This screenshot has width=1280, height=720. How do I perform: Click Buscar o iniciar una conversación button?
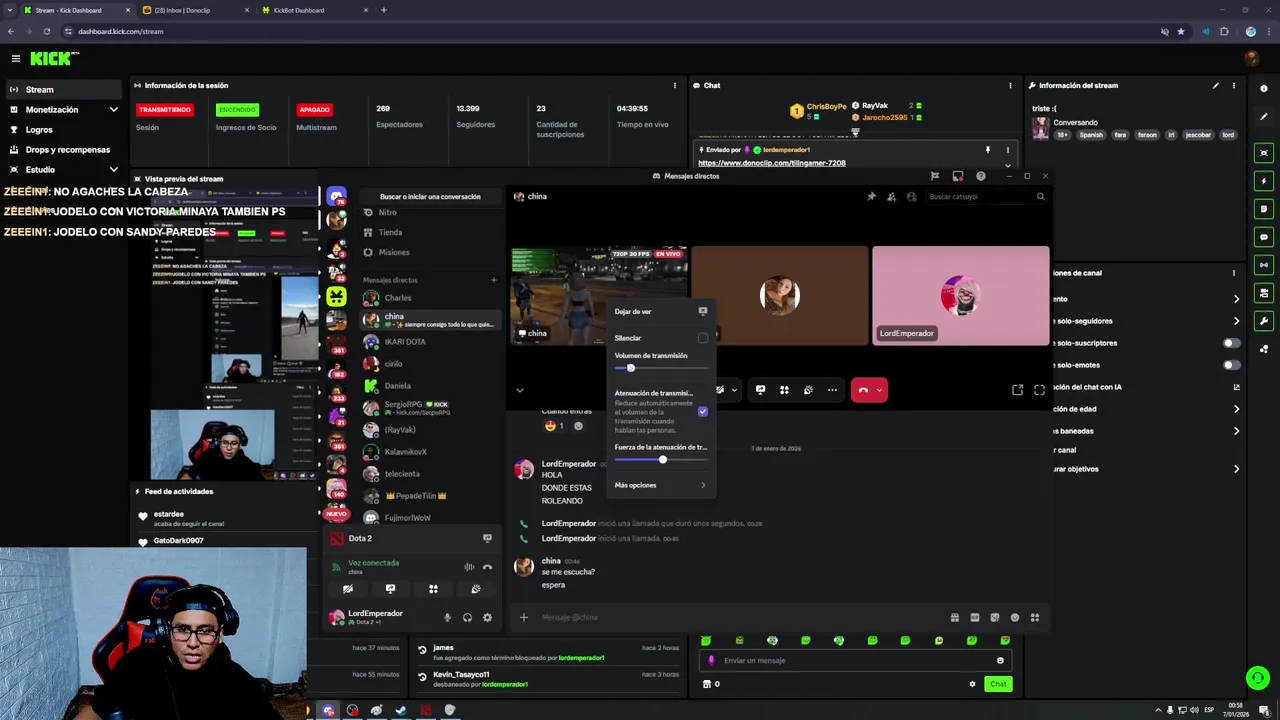pyautogui.click(x=430, y=197)
